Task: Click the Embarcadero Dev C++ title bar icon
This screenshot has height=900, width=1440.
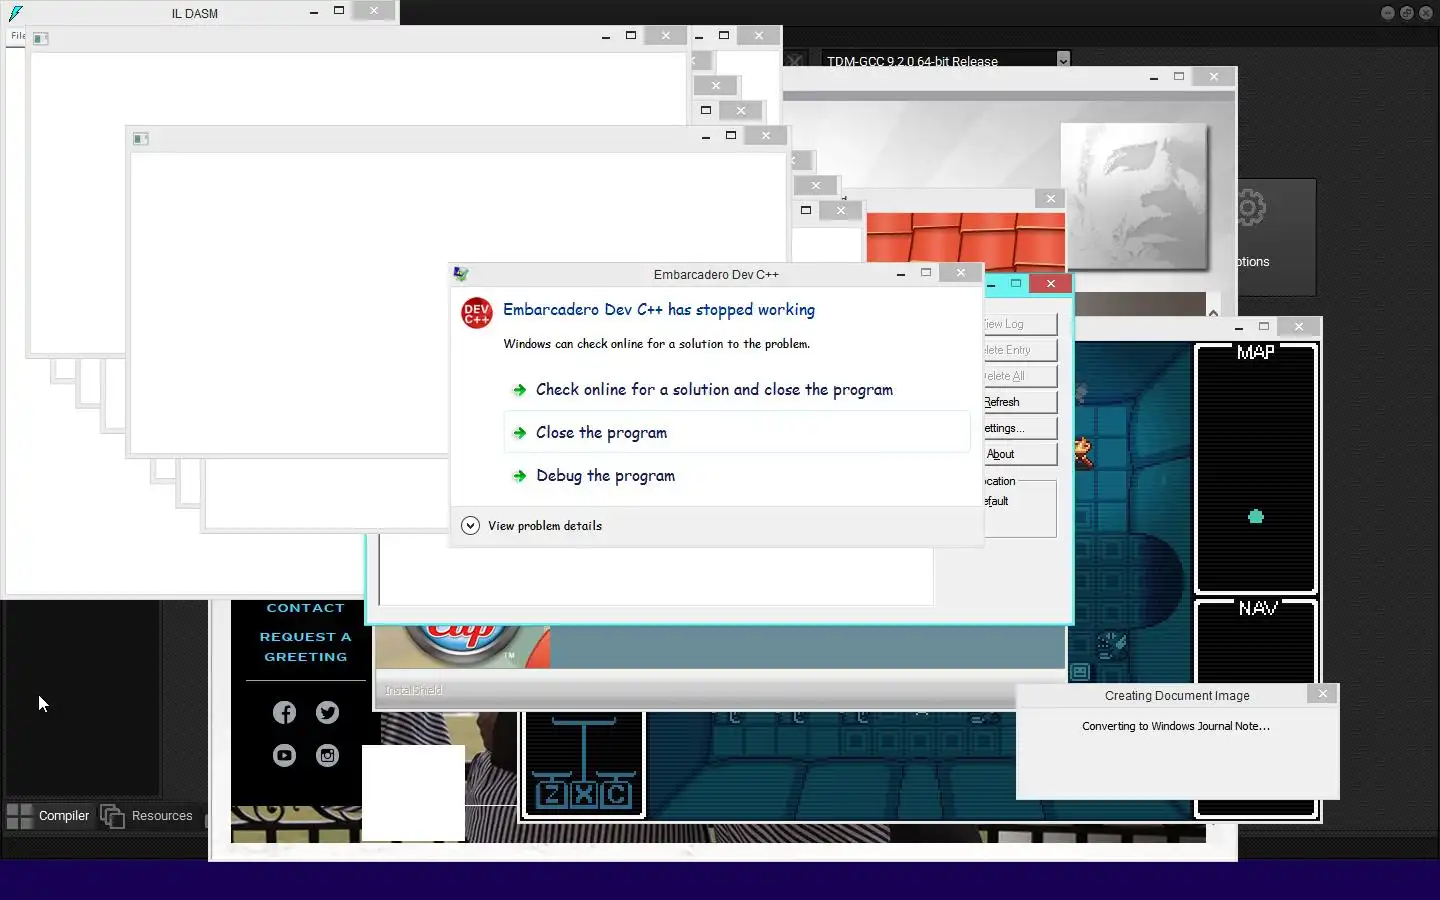Action: (x=461, y=274)
